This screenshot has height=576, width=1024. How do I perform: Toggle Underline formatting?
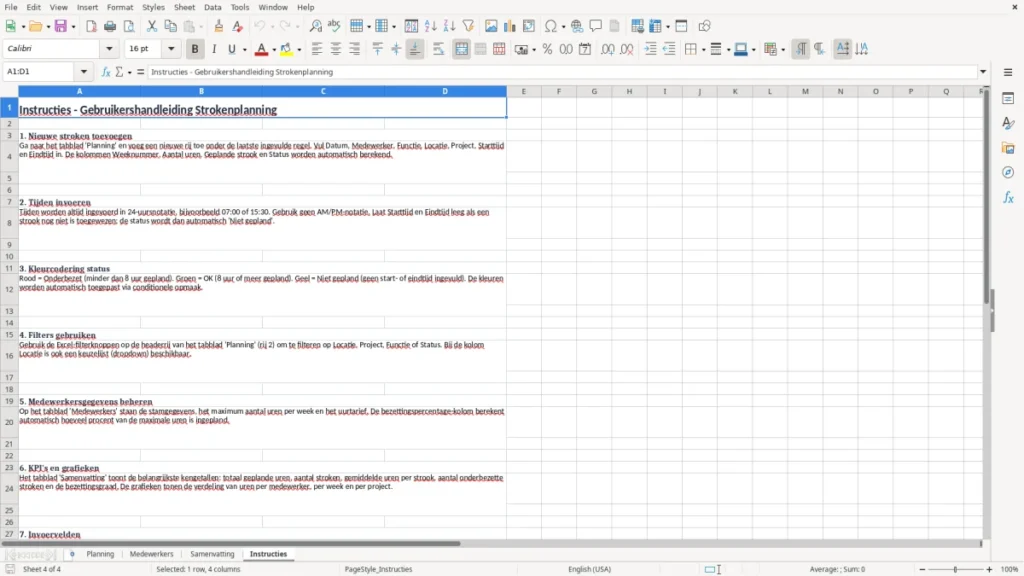click(231, 49)
